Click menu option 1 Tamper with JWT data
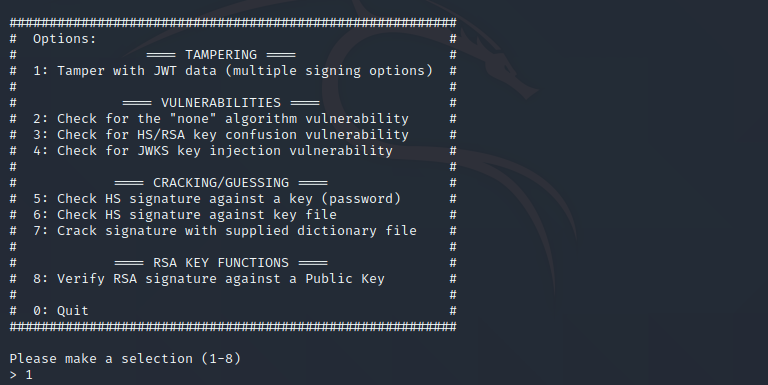This screenshot has height=385, width=768. (x=233, y=71)
